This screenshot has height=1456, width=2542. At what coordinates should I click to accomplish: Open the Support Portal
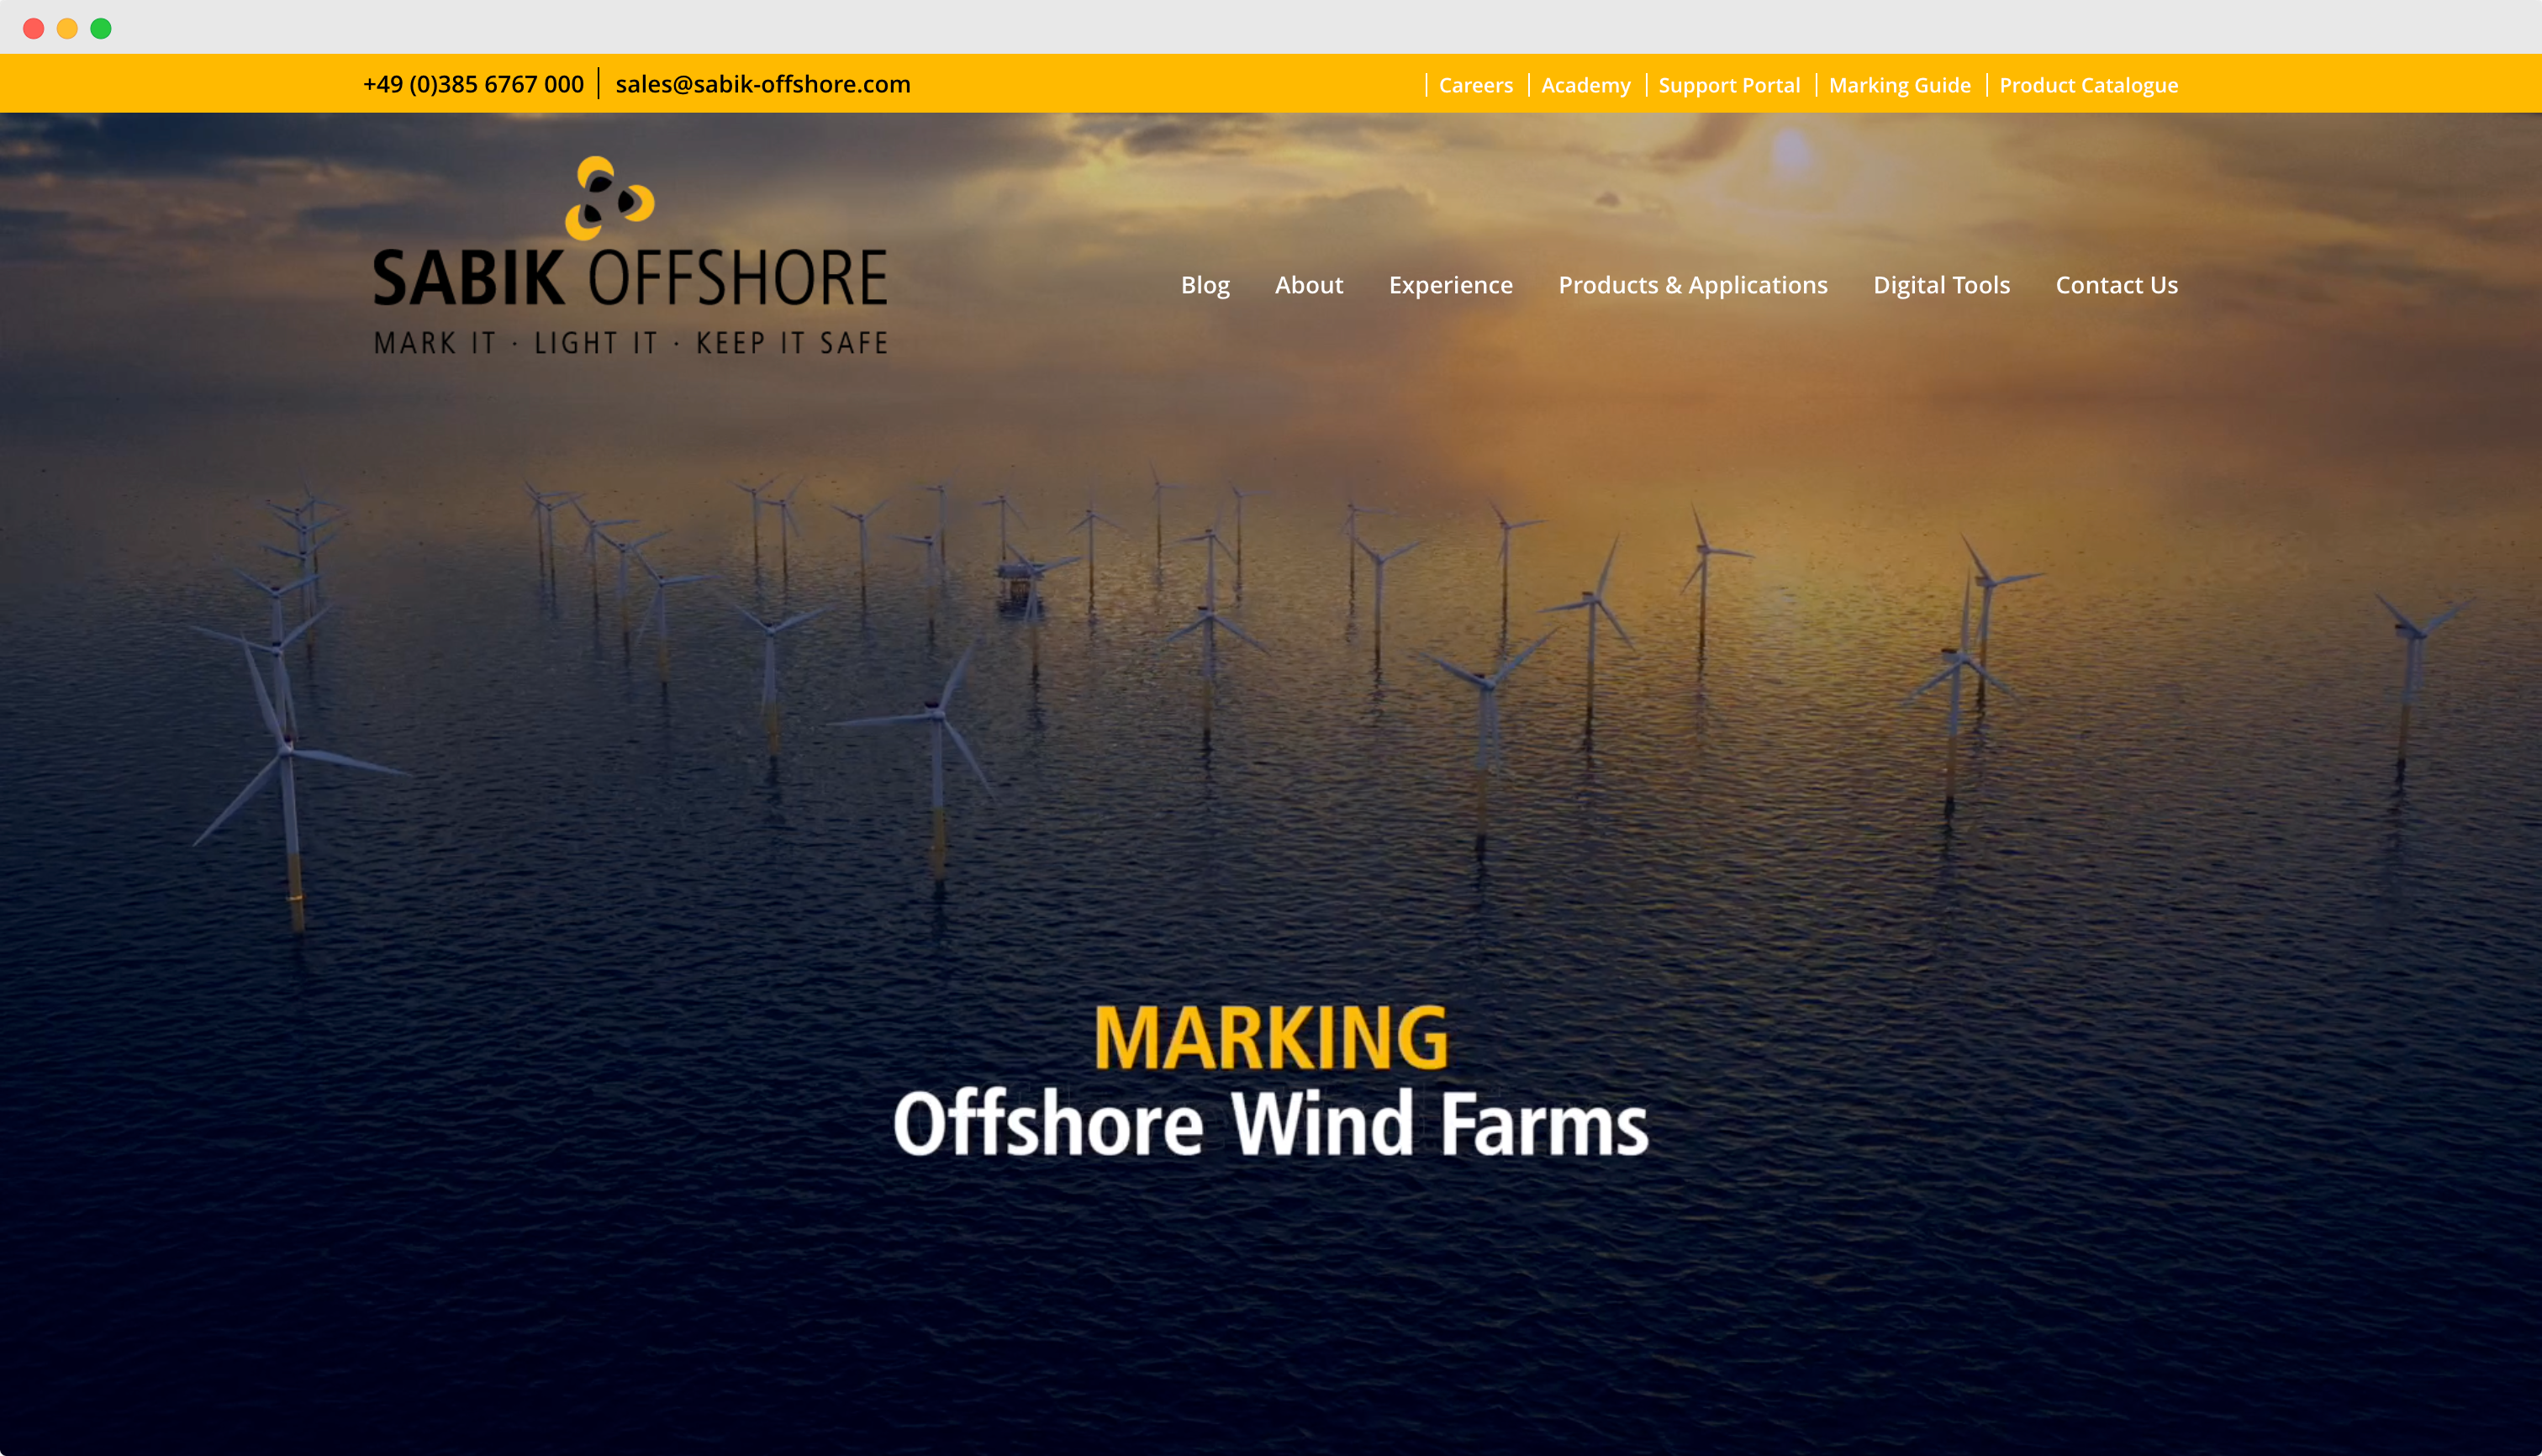(1728, 85)
